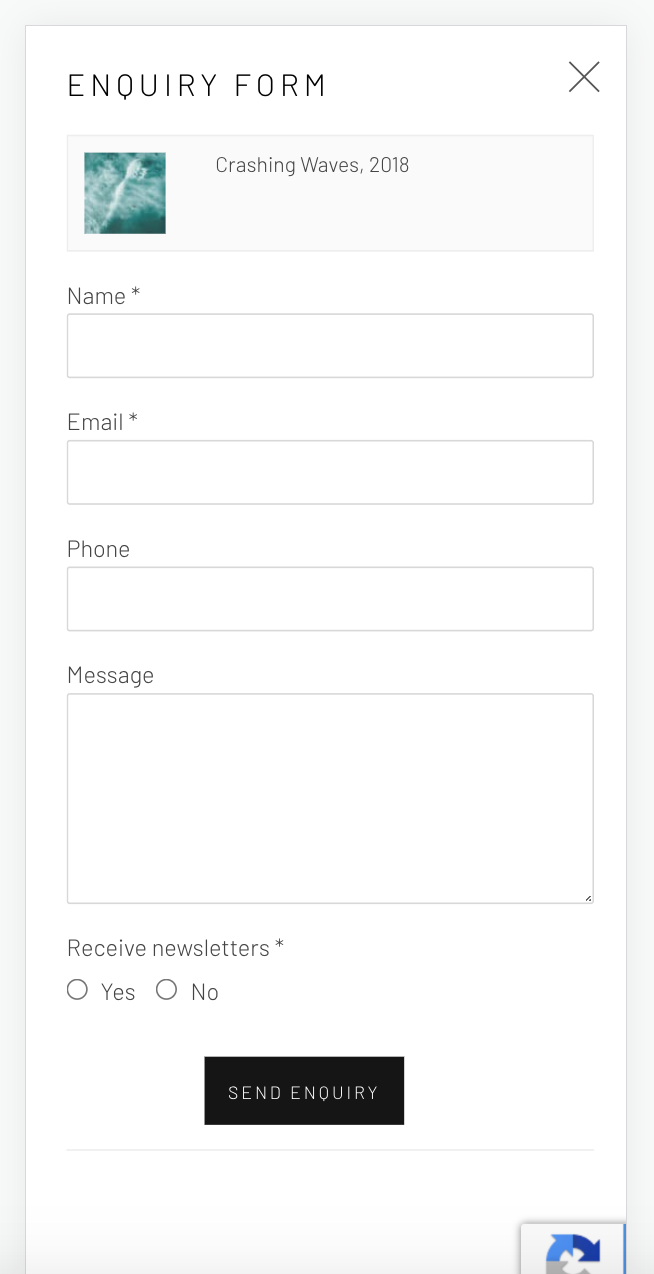This screenshot has height=1274, width=654.
Task: Click the Email field label
Action: click(102, 422)
